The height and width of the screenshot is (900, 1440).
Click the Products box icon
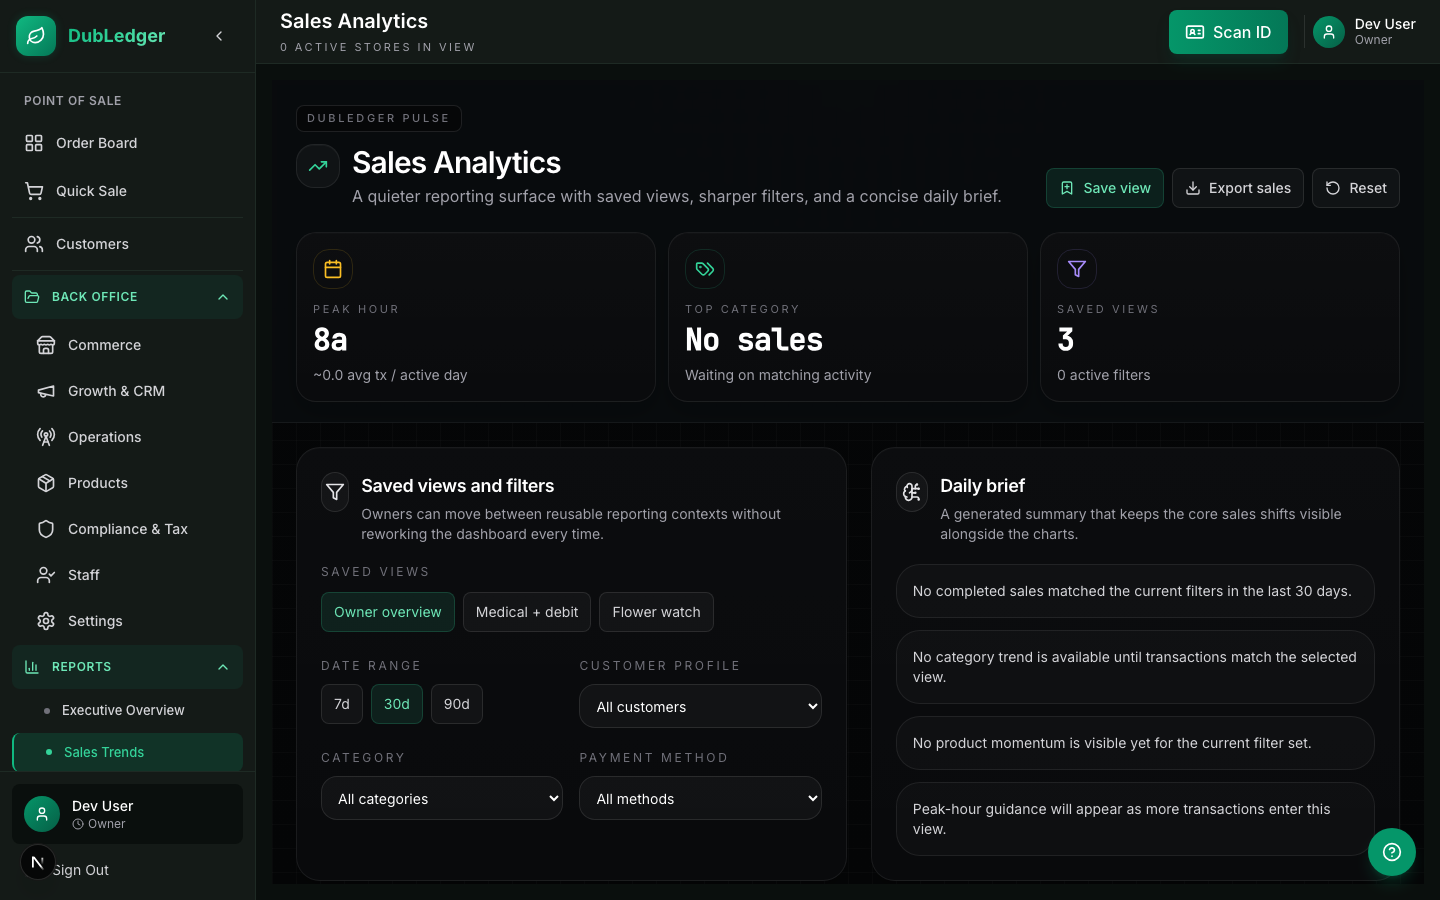point(46,483)
